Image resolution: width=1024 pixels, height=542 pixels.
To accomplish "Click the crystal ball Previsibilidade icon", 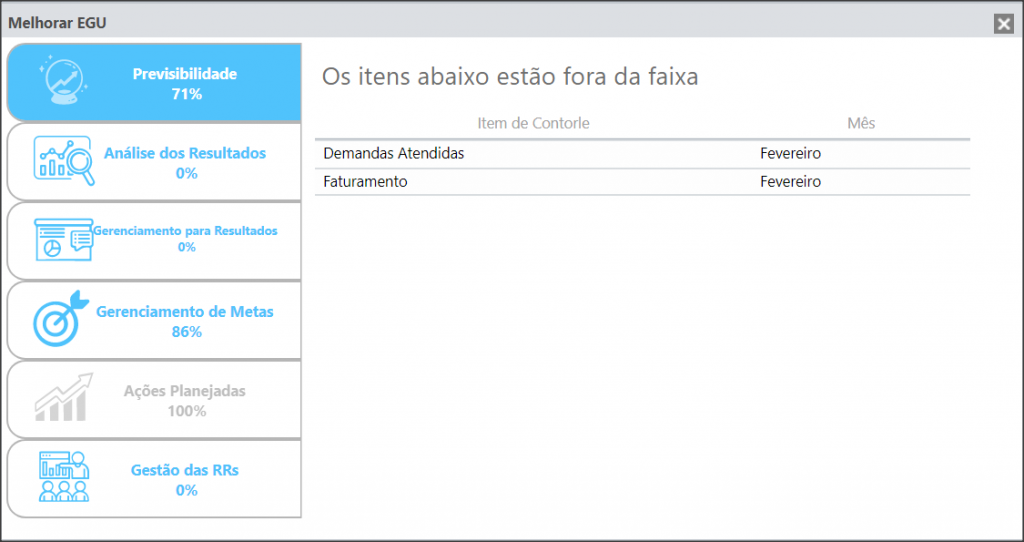I will coord(63,82).
